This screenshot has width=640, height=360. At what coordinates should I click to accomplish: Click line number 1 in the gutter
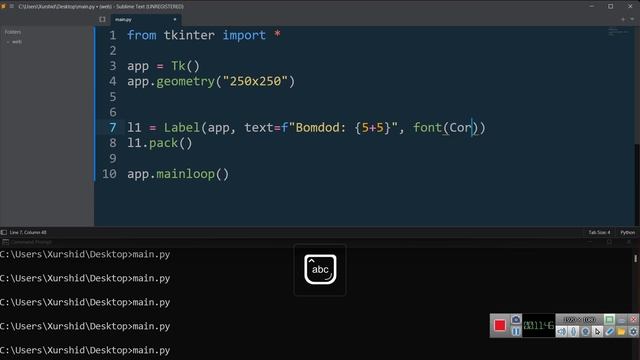(113, 36)
